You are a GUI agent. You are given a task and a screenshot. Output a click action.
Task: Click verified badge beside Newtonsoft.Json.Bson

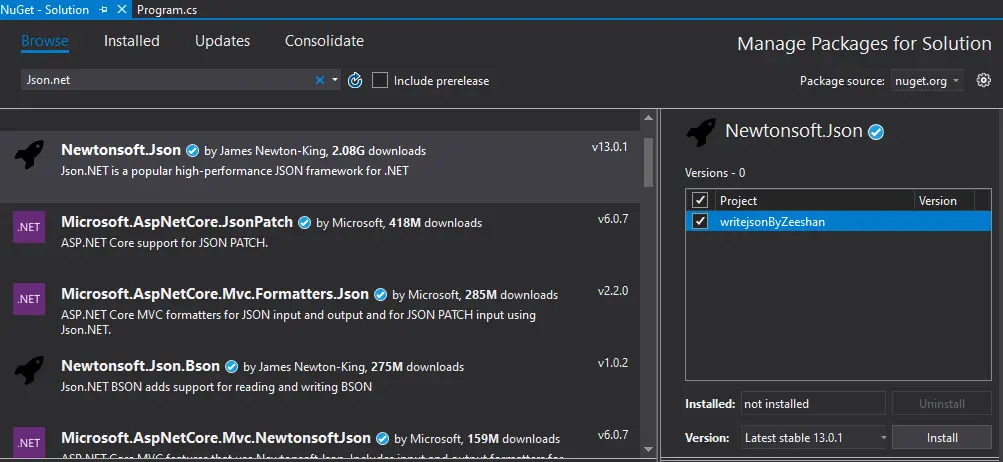click(x=232, y=367)
